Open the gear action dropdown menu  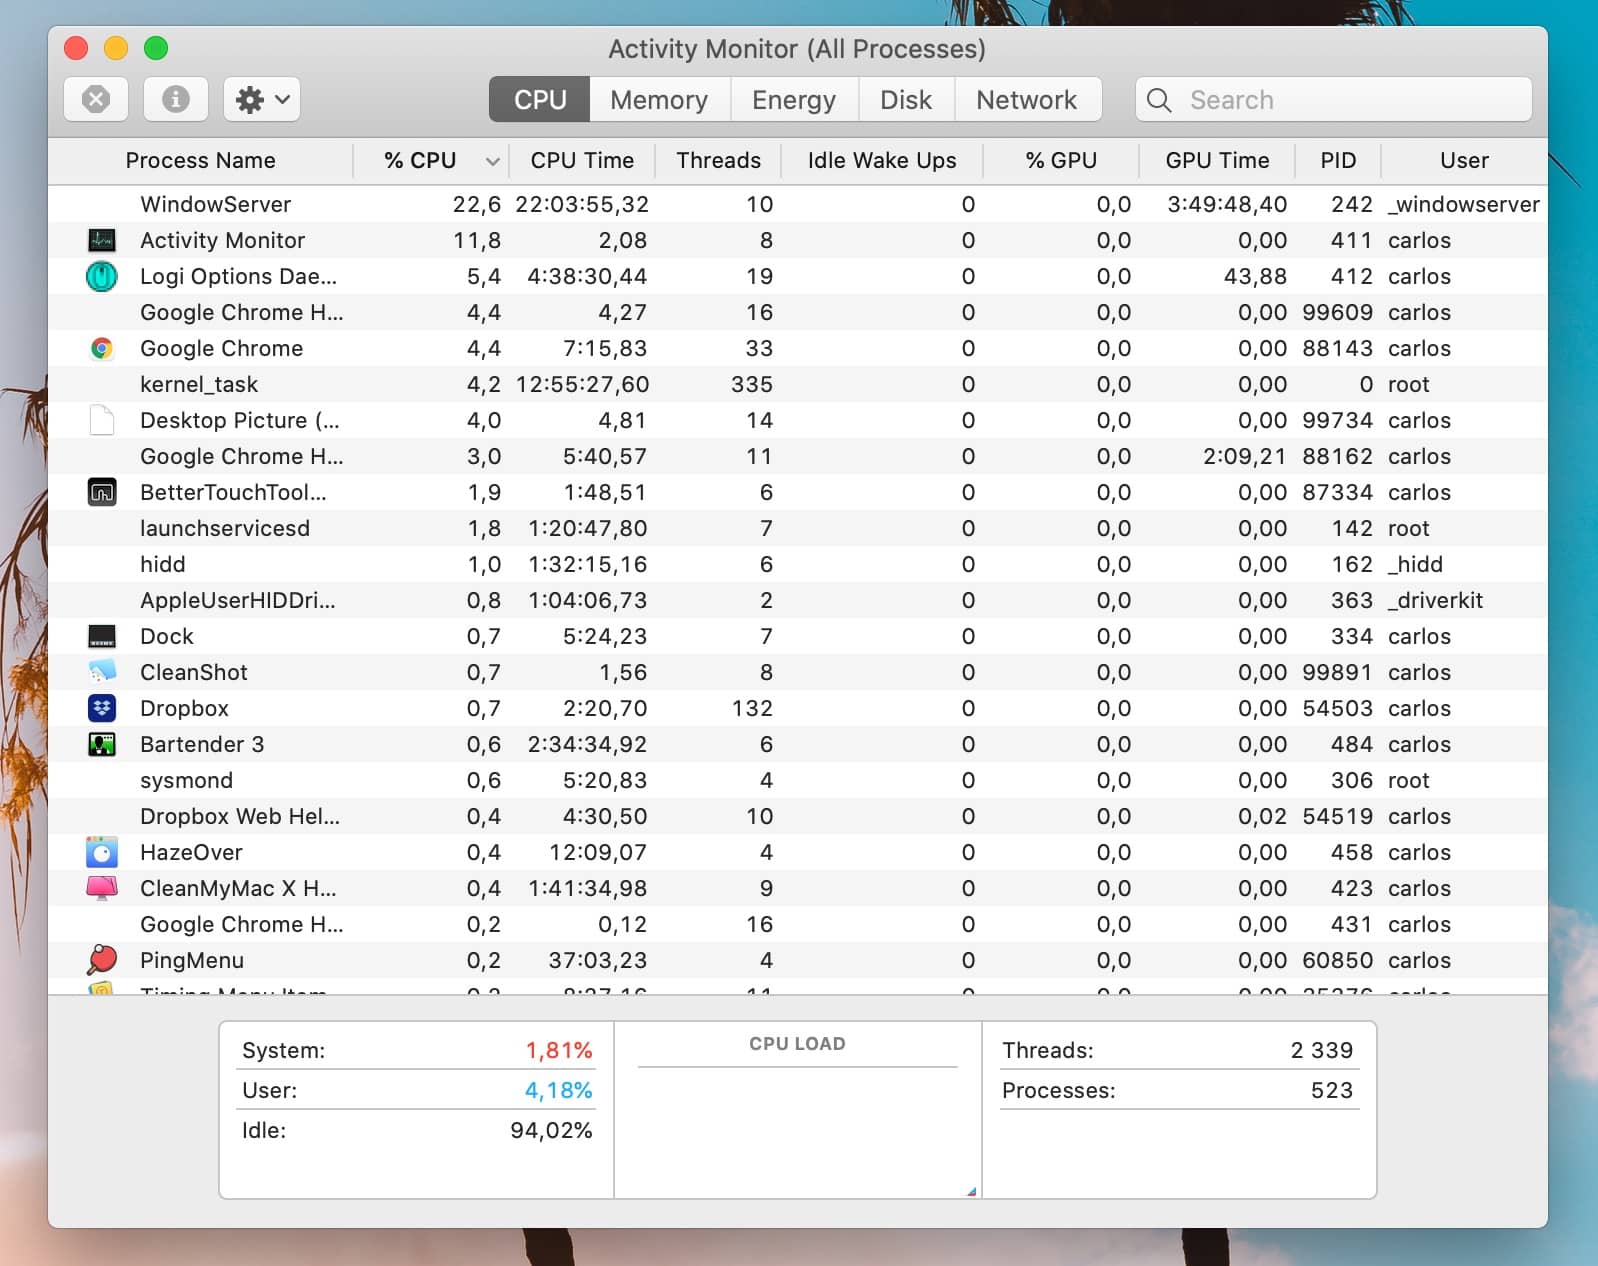tap(262, 99)
